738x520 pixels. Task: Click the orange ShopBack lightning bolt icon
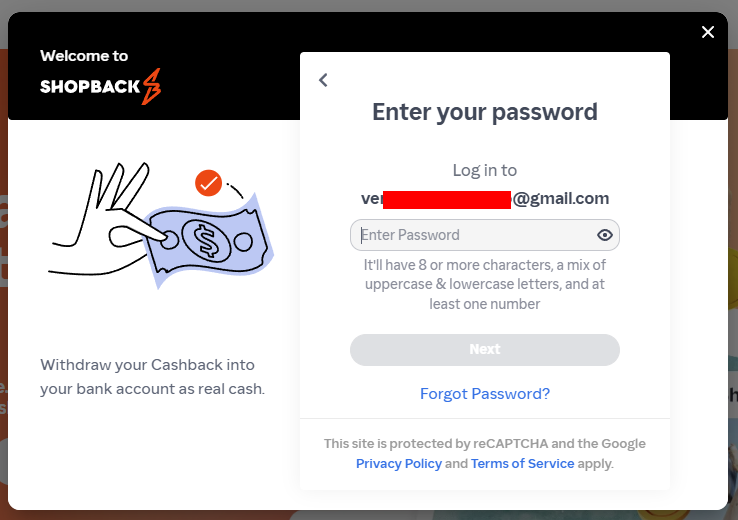pos(151,86)
